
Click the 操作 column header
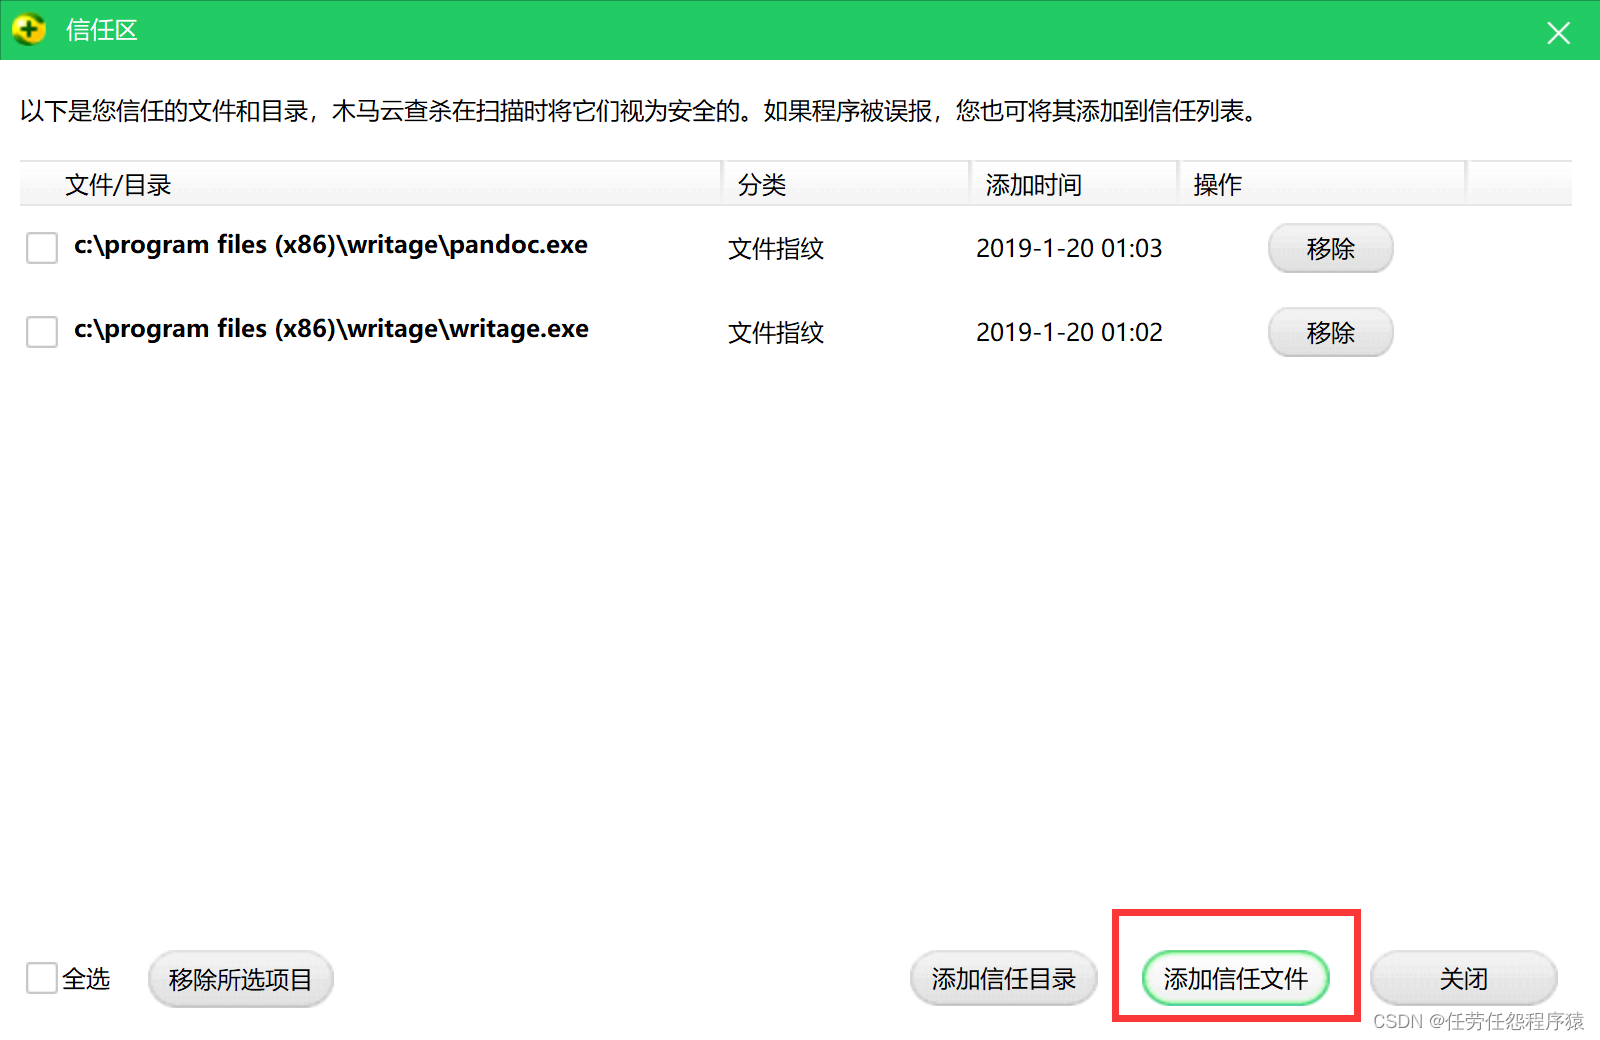tap(1322, 184)
